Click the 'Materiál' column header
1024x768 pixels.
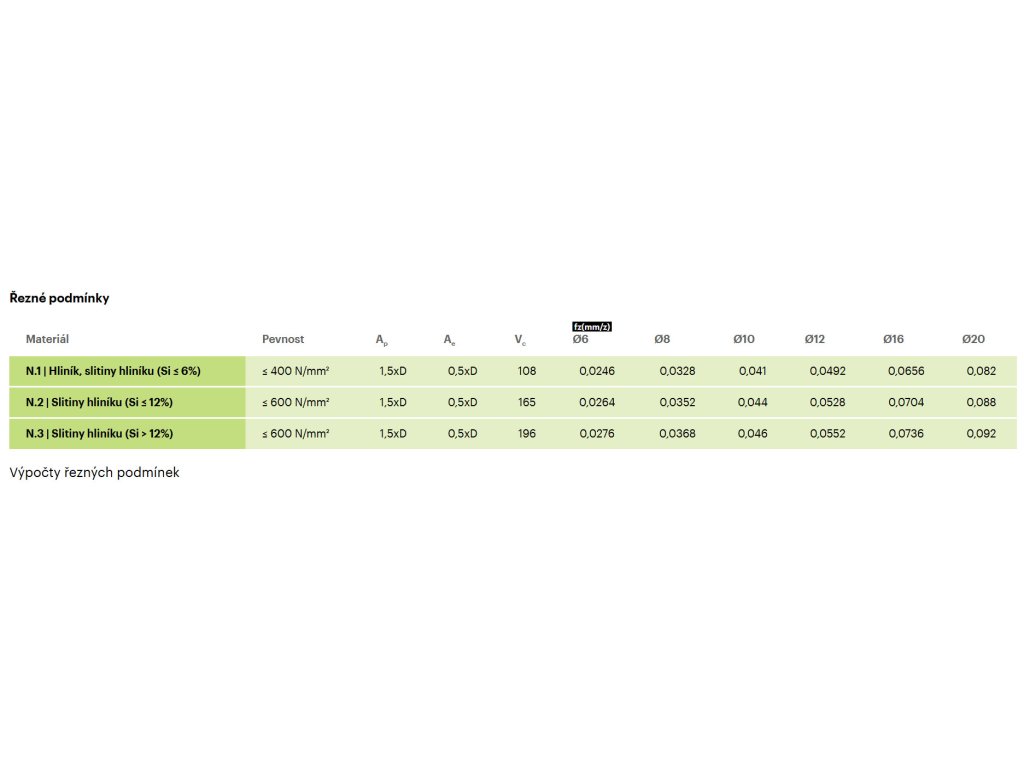click(47, 340)
